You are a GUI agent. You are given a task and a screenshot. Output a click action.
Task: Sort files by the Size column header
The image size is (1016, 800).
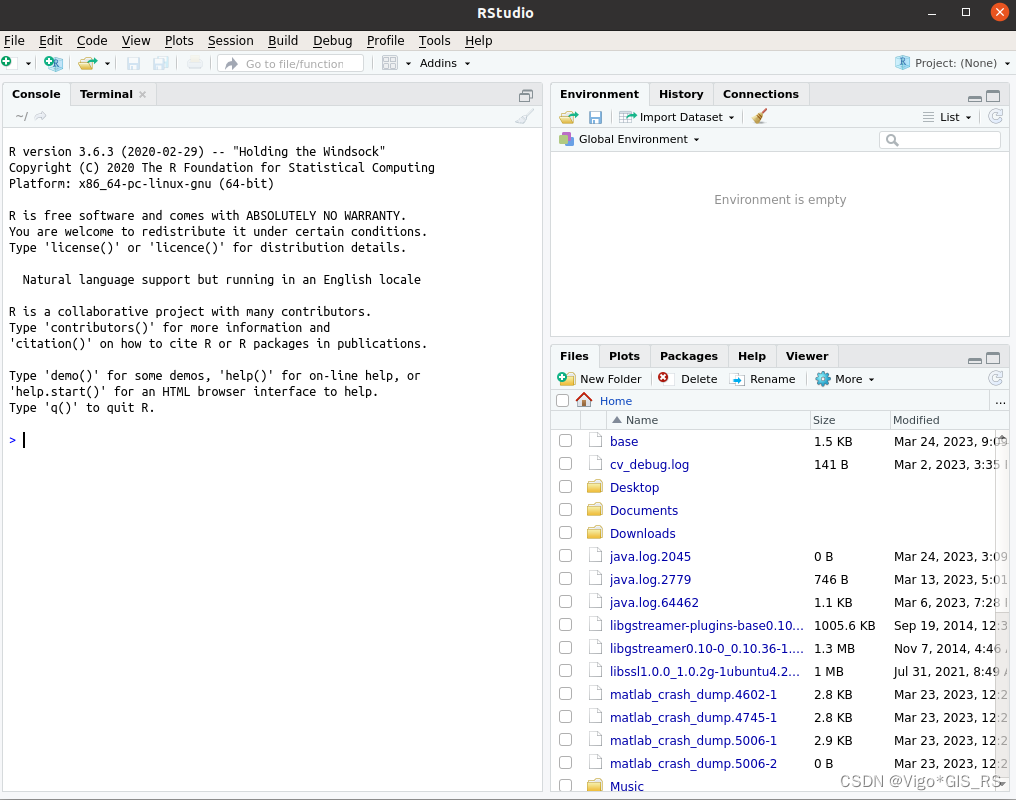coord(850,420)
